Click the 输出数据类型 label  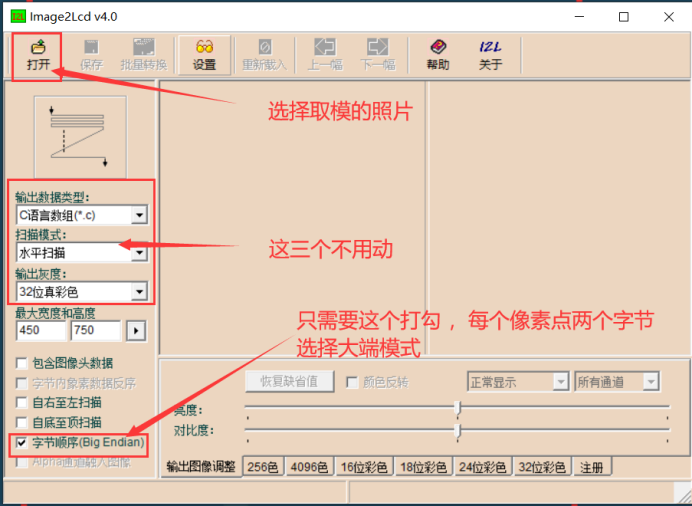click(52, 197)
